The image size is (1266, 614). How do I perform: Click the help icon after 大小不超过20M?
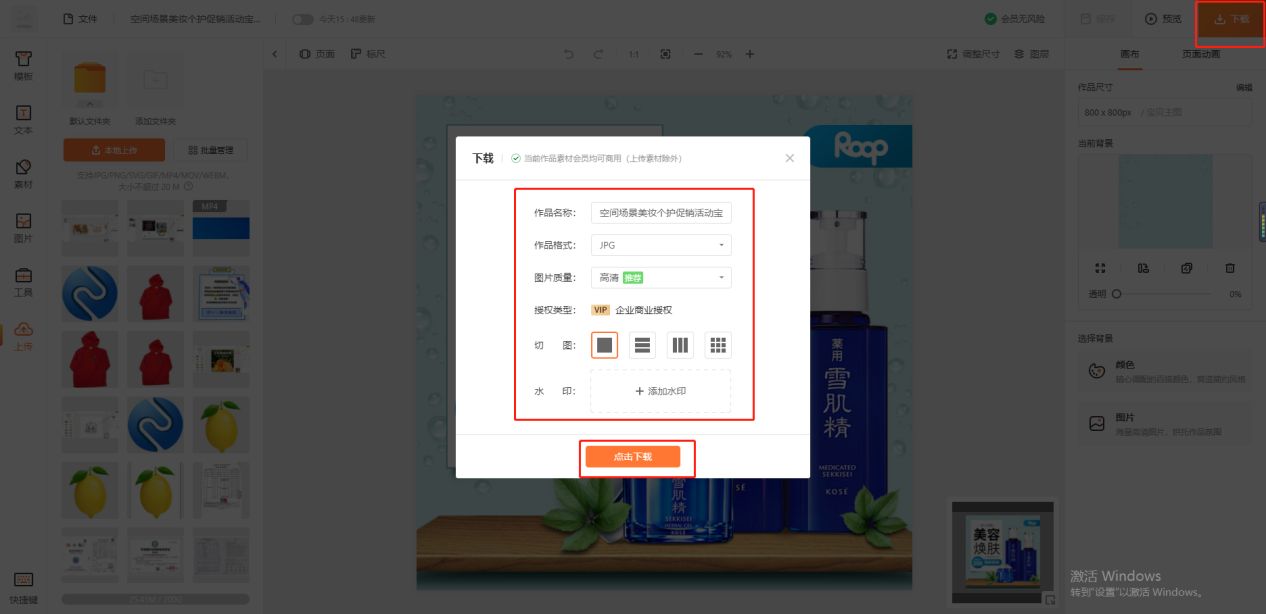pos(188,186)
